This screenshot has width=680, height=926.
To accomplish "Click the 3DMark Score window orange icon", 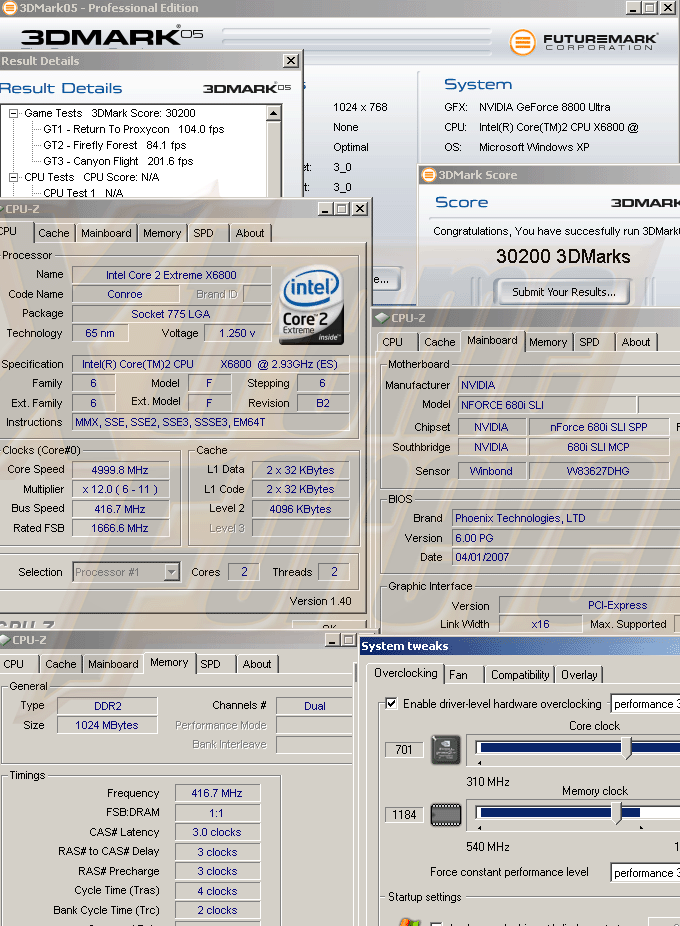I will pos(428,175).
